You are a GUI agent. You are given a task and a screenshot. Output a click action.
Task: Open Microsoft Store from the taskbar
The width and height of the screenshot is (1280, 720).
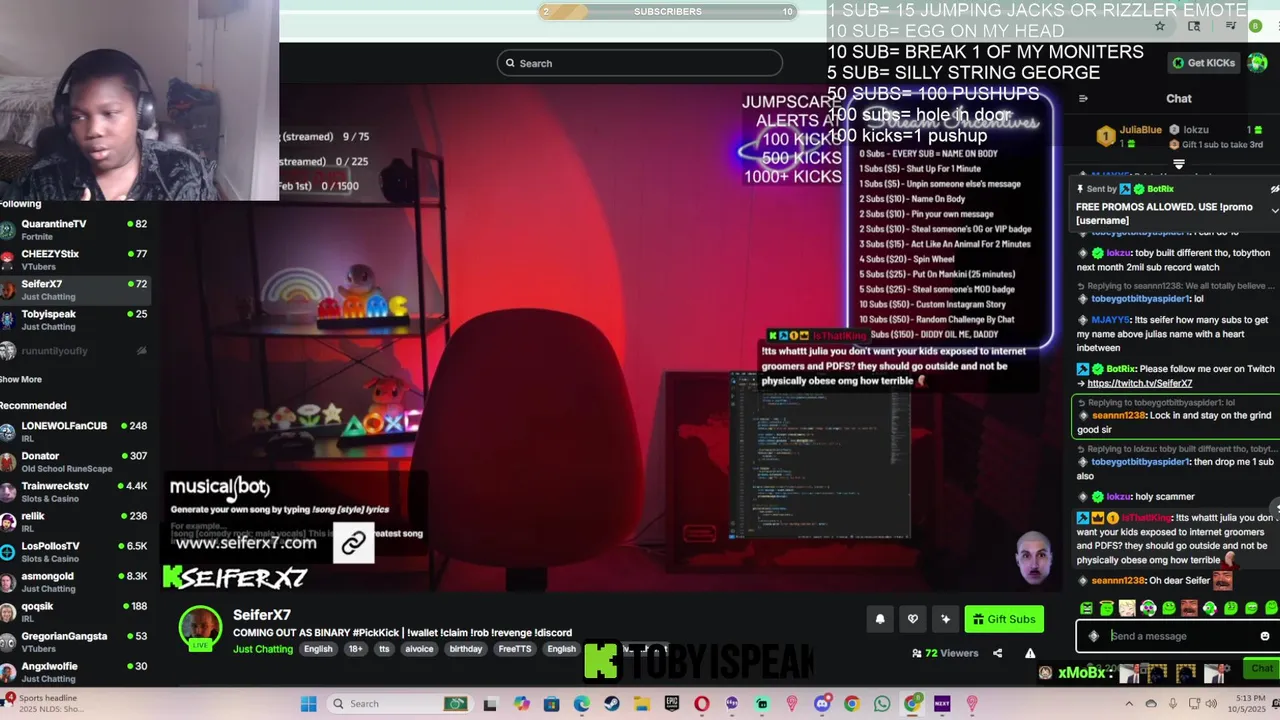pyautogui.click(x=551, y=704)
